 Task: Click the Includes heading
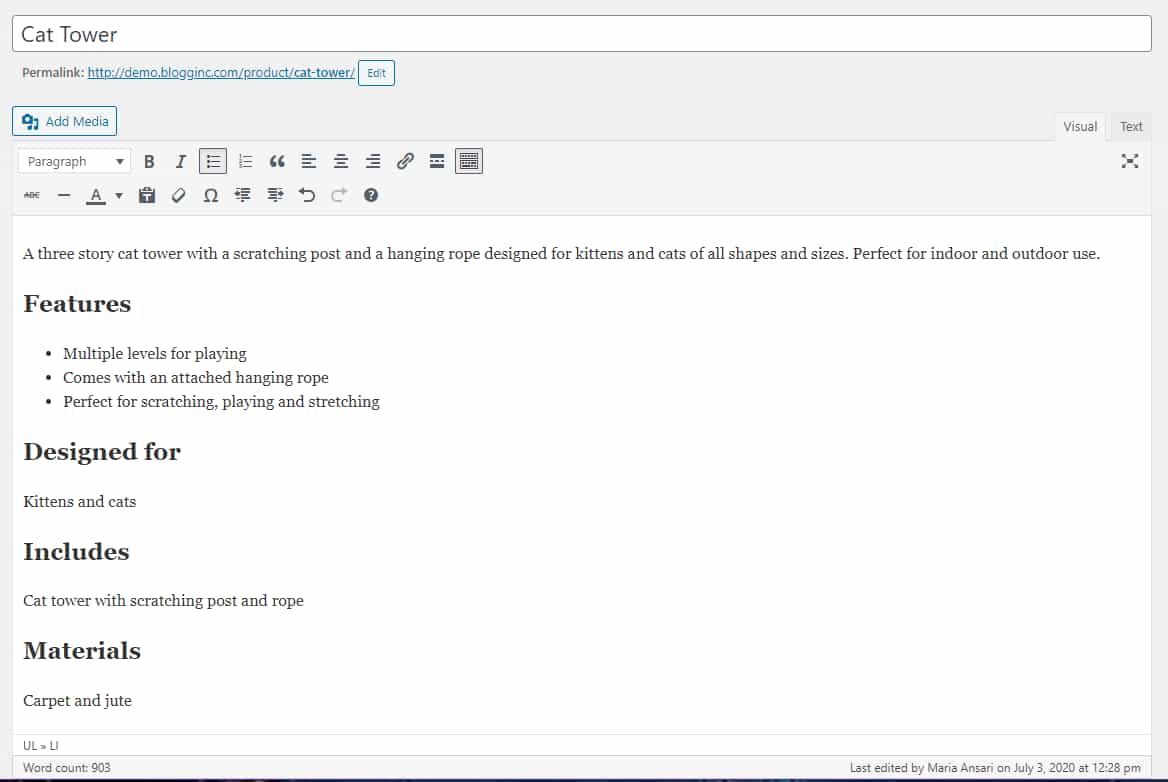point(76,552)
